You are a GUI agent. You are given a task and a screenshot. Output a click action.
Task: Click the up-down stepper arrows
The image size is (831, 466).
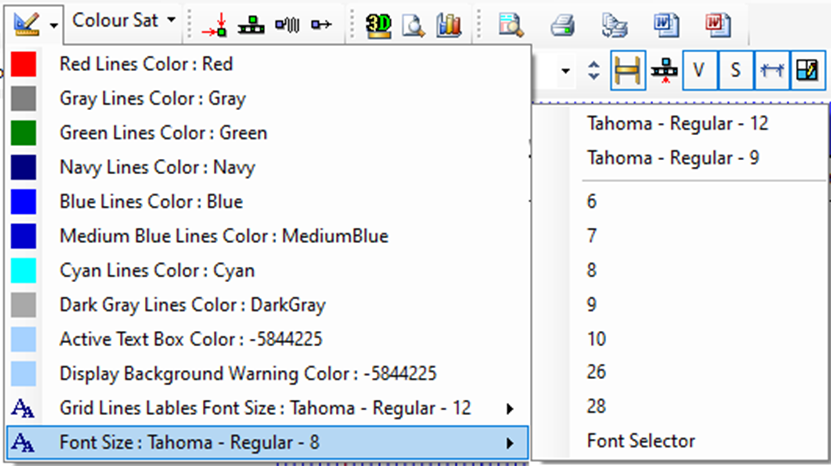pos(594,71)
